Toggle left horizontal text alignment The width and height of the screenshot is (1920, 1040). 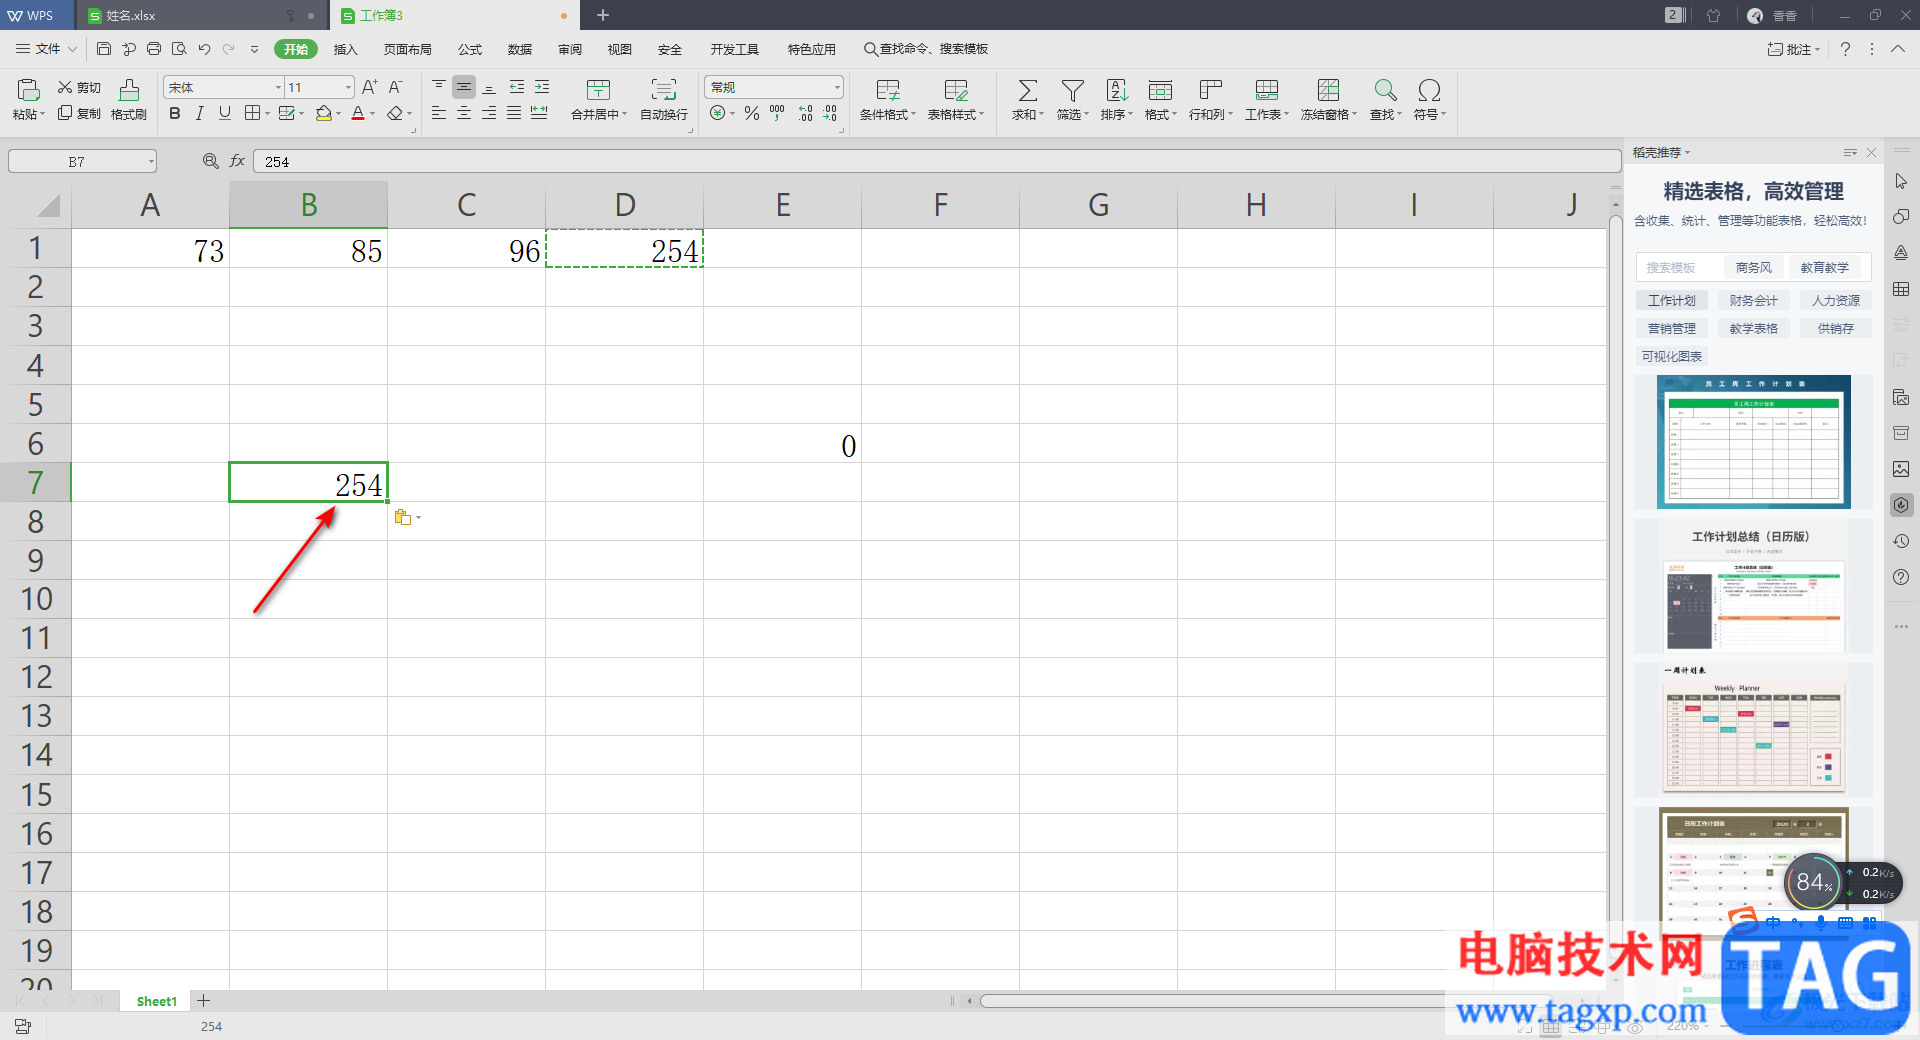click(x=439, y=114)
